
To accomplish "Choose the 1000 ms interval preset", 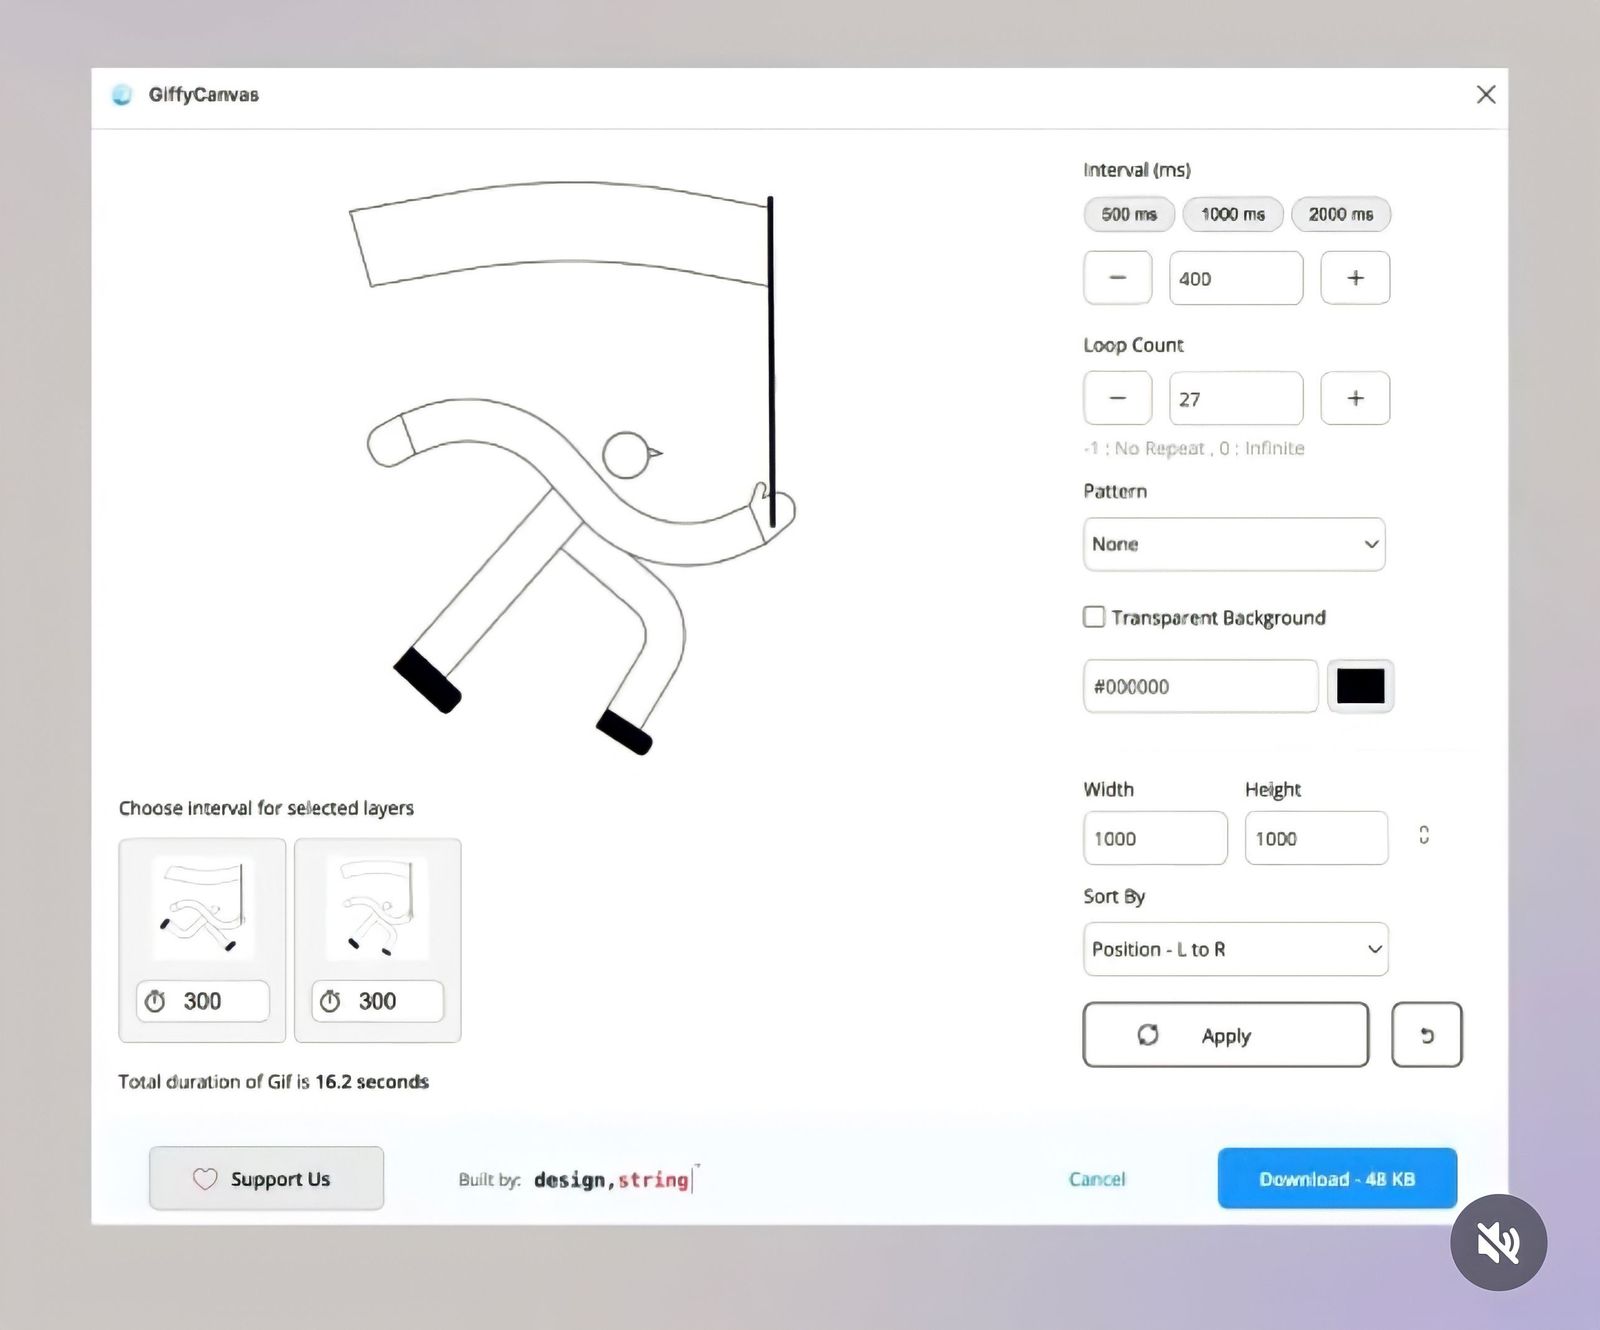I will 1232,214.
